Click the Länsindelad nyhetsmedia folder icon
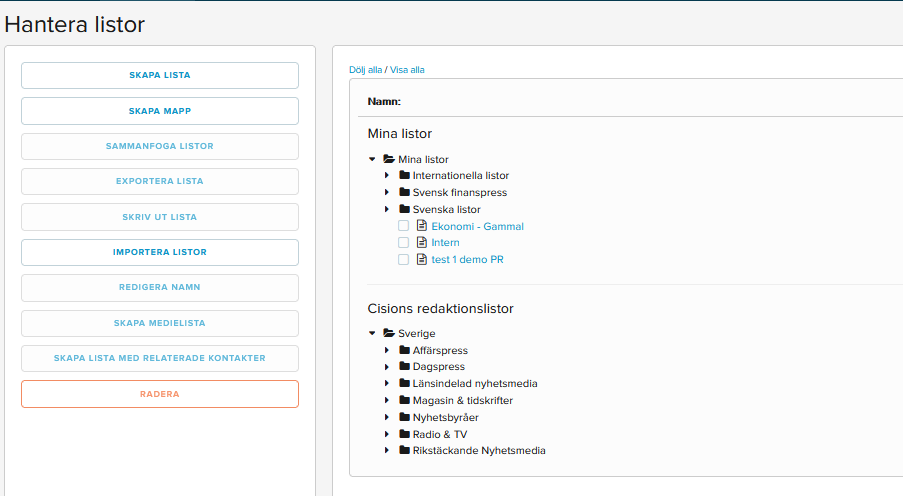 (x=404, y=383)
